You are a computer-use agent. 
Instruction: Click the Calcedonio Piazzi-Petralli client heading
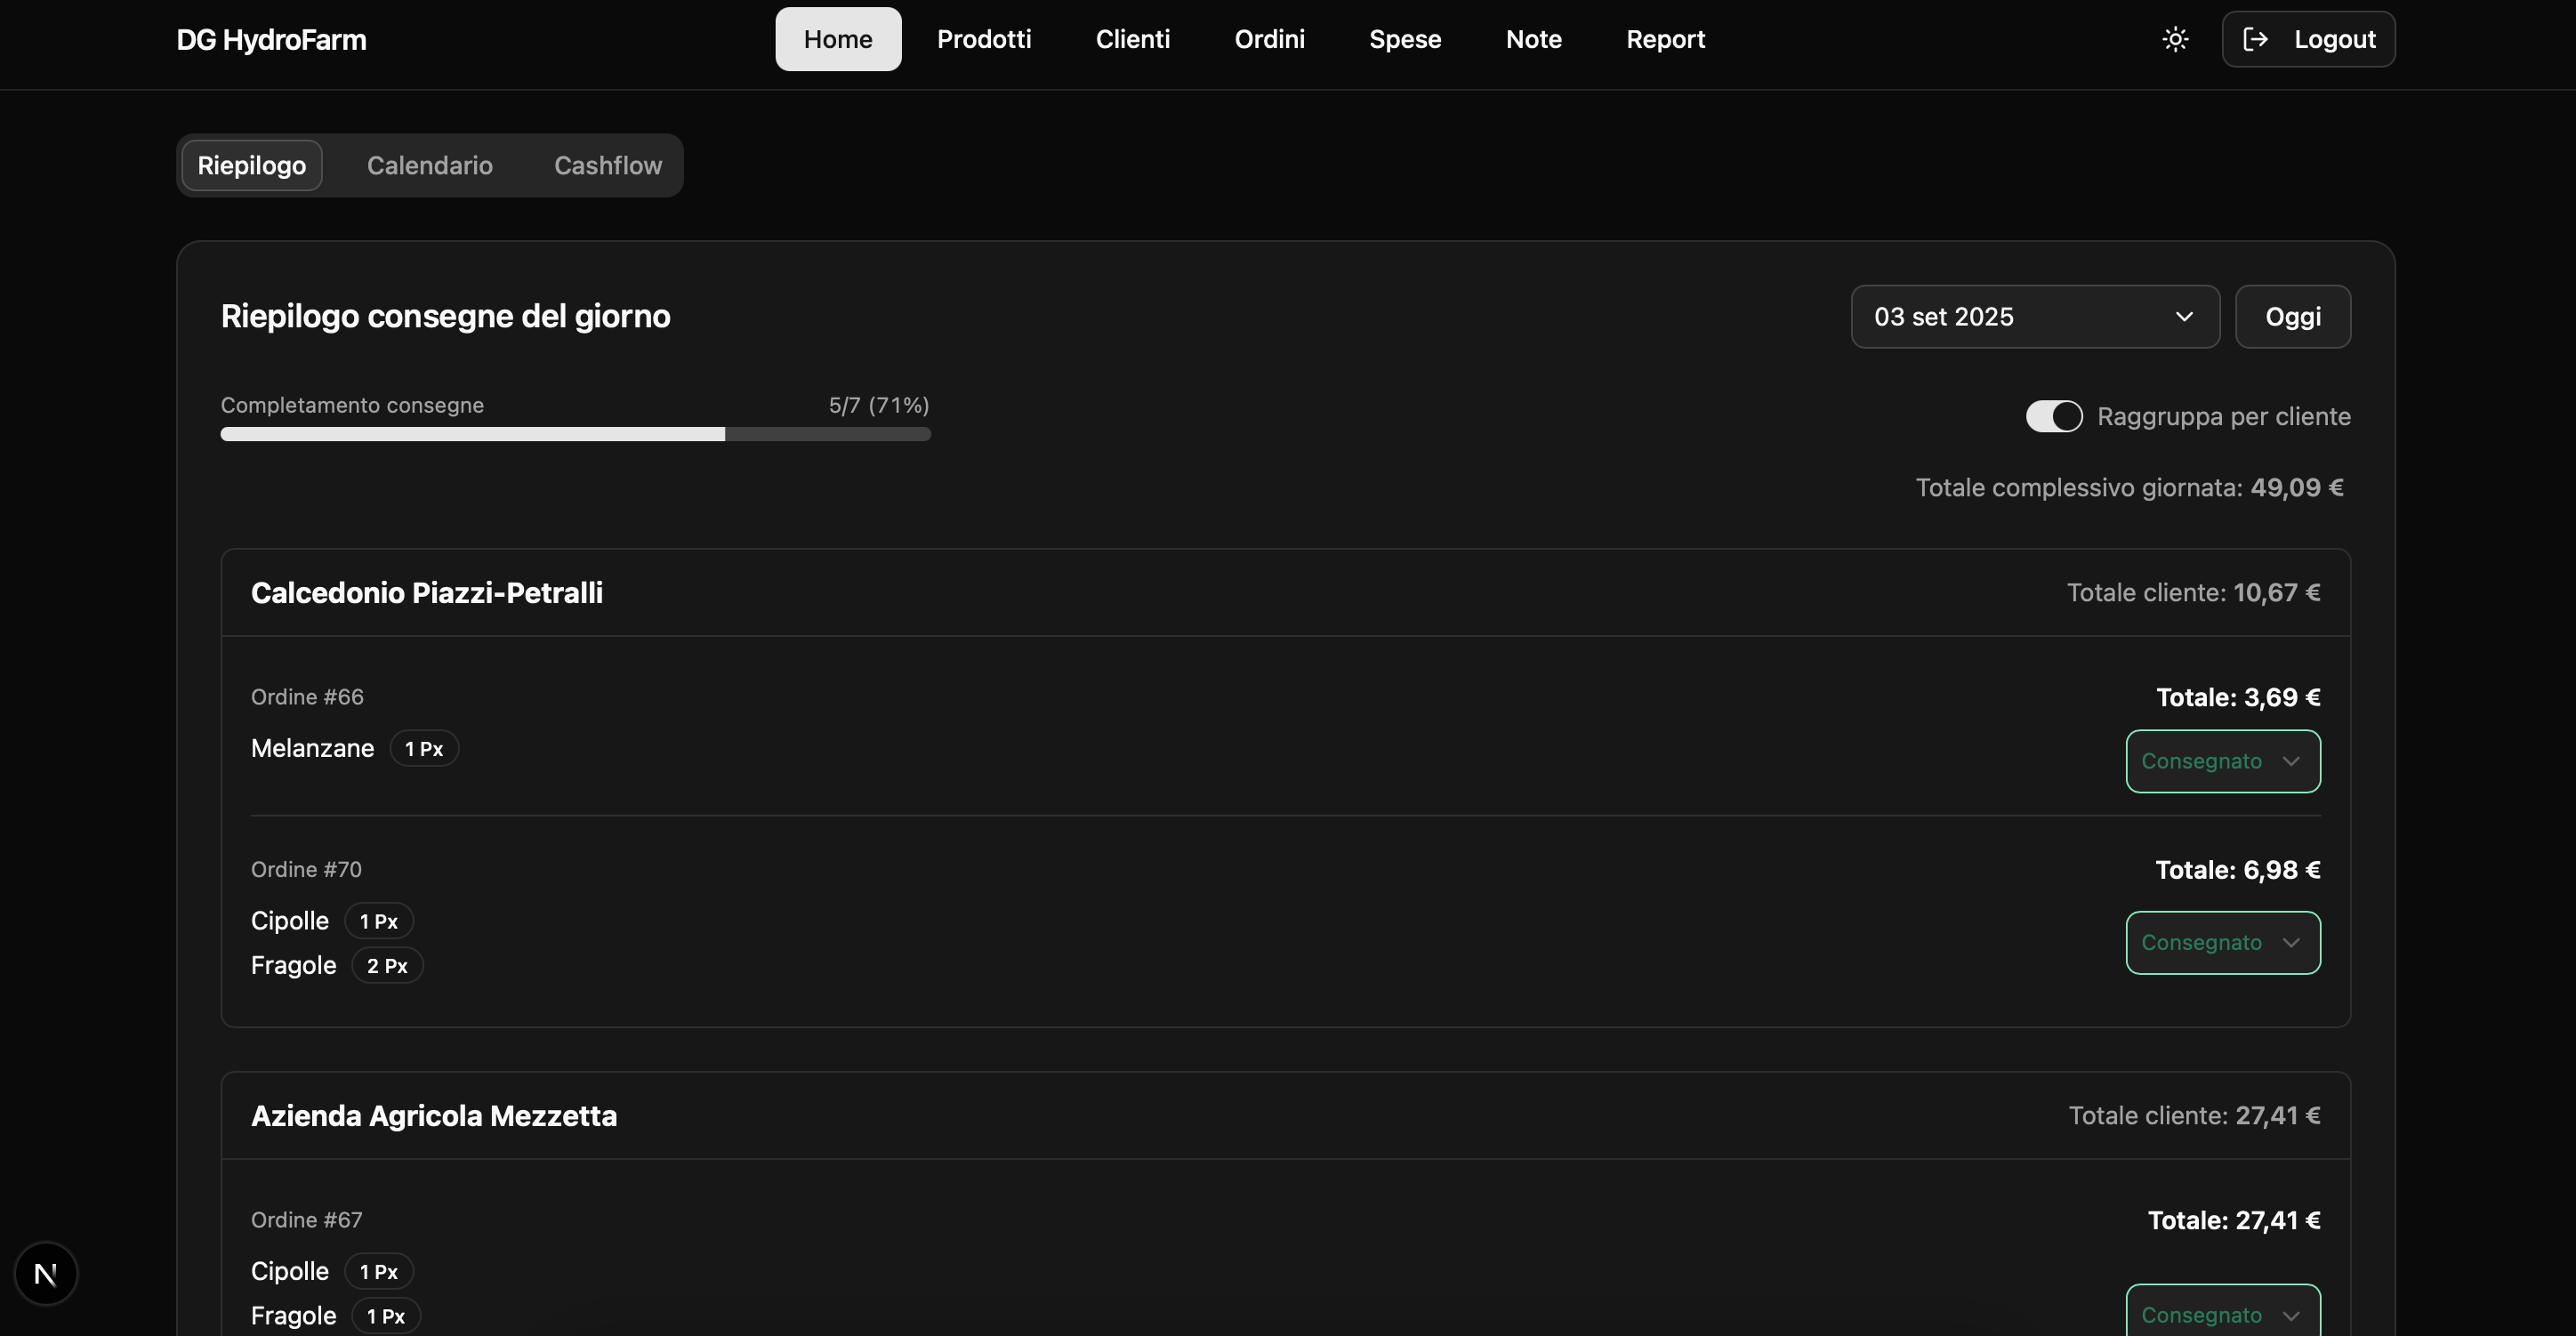tap(426, 593)
